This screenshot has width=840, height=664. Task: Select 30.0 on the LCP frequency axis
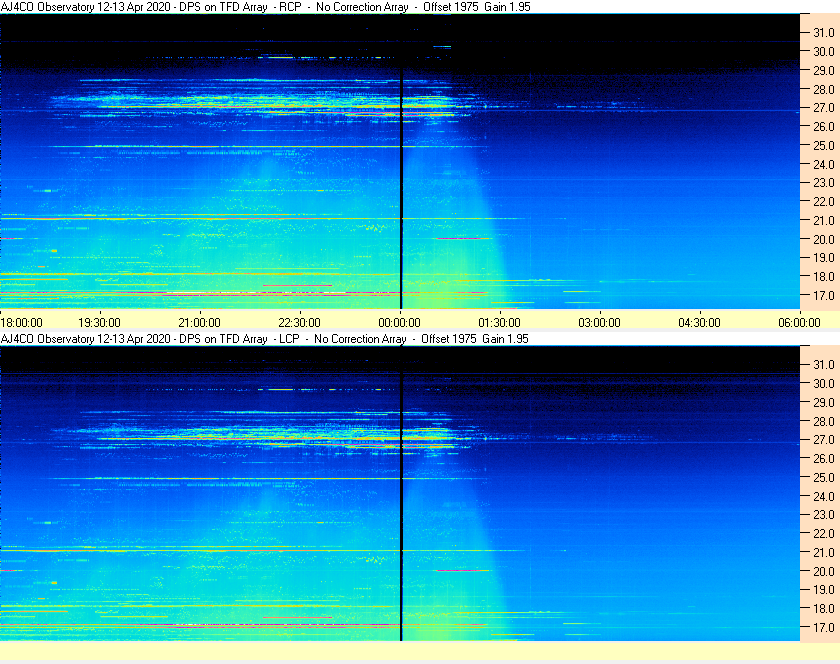tap(824, 383)
